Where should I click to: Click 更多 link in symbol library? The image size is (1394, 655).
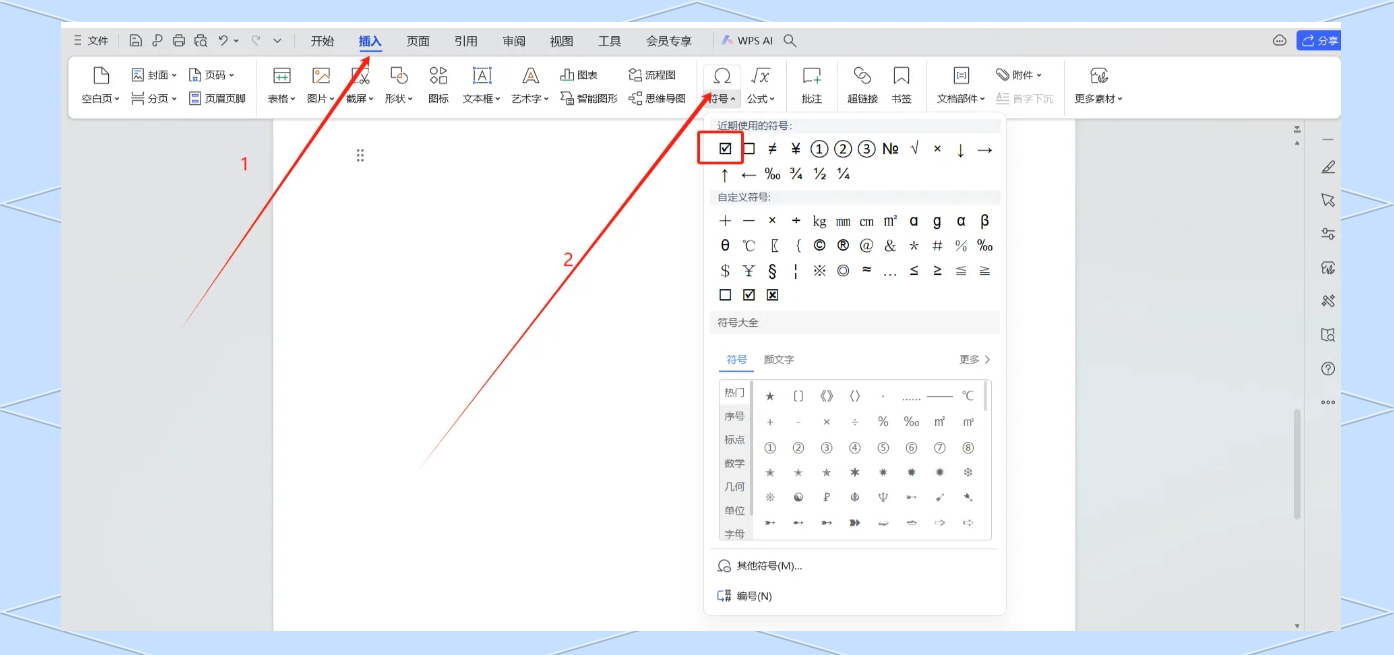click(975, 359)
